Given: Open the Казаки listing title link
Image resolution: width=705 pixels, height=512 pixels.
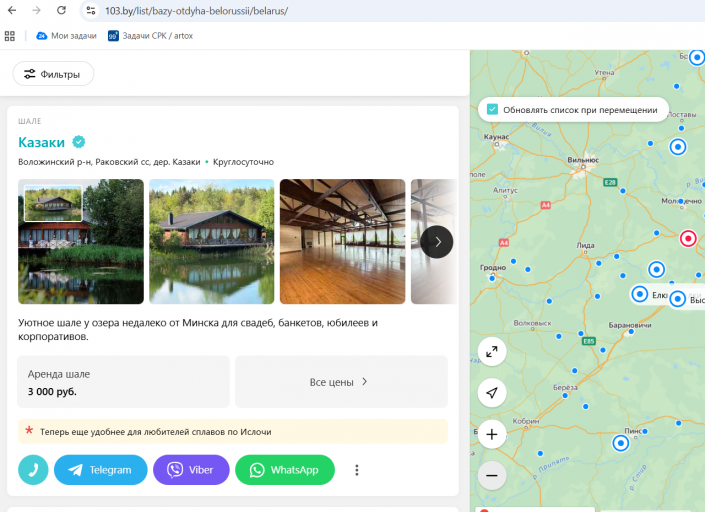Looking at the screenshot, I should pos(41,142).
